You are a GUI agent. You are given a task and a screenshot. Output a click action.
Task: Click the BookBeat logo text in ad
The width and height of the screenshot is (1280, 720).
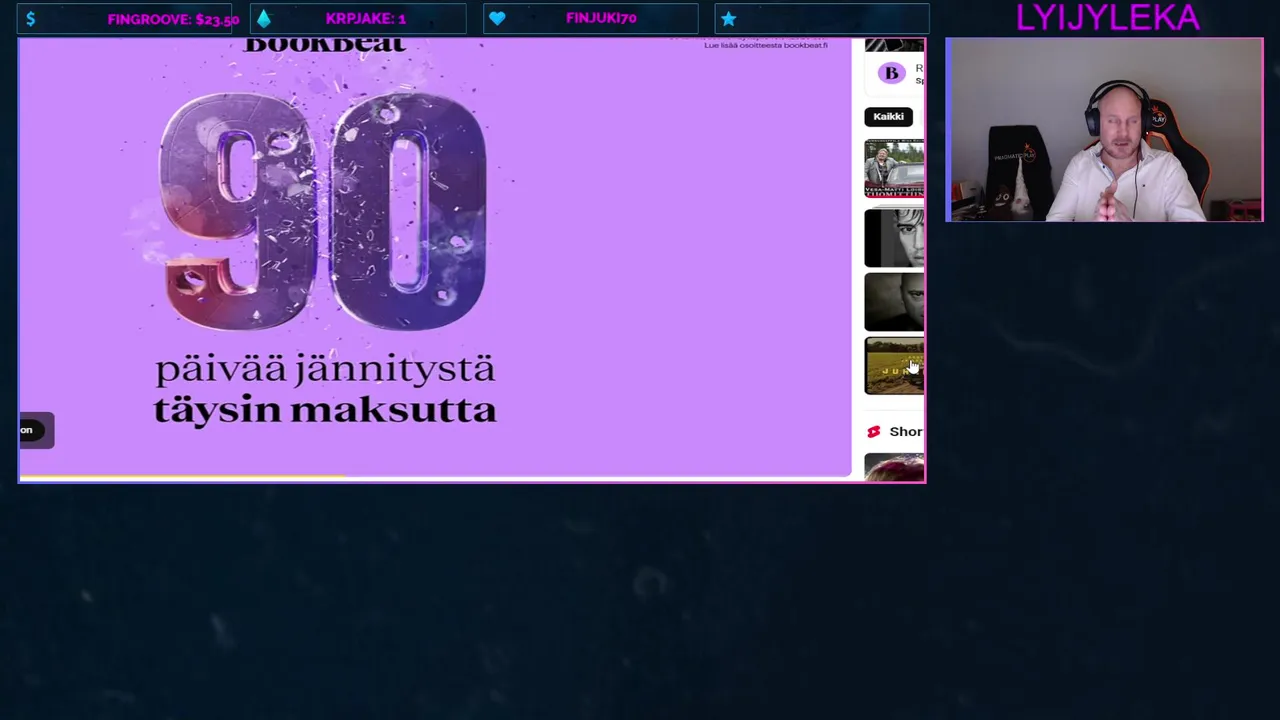324,45
